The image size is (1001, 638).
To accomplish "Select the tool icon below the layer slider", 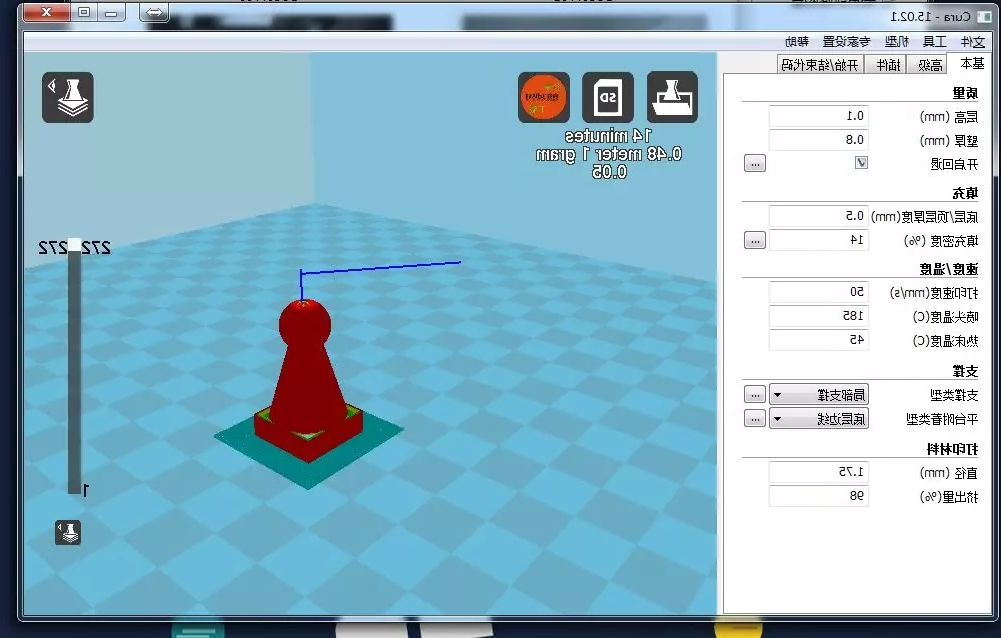I will pyautogui.click(x=68, y=532).
